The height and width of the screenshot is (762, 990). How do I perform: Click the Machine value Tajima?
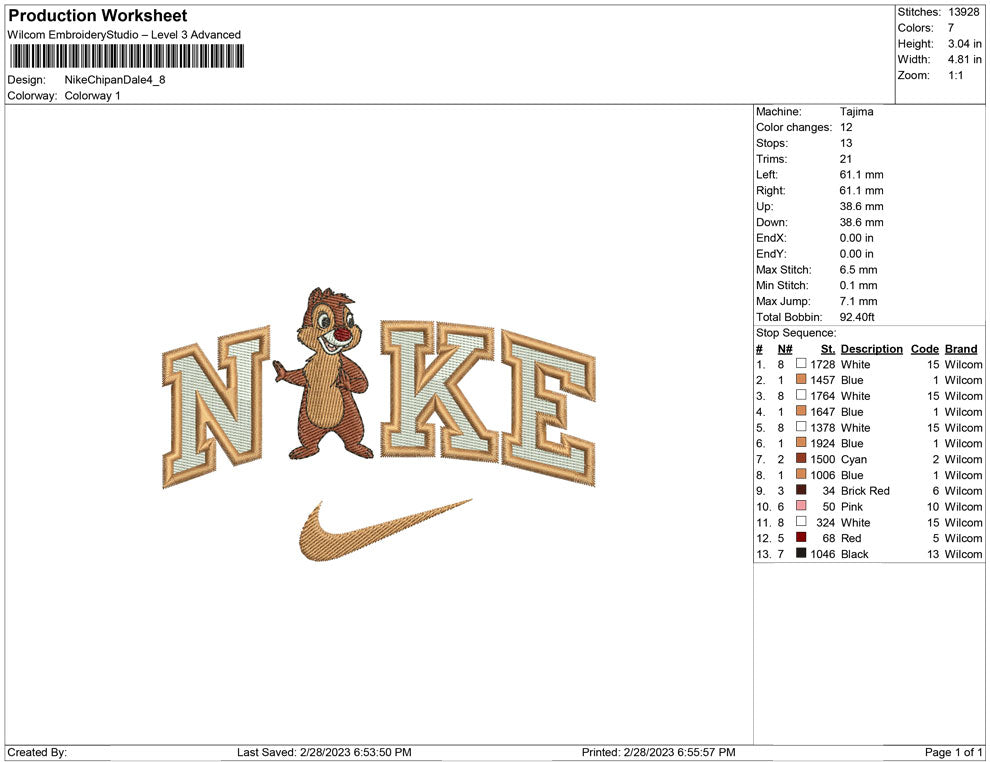pyautogui.click(x=856, y=112)
